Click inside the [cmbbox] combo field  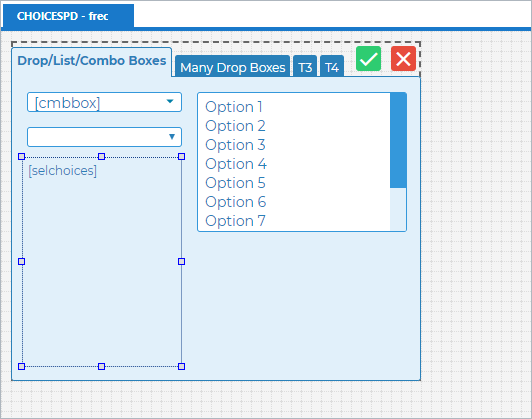(104, 102)
